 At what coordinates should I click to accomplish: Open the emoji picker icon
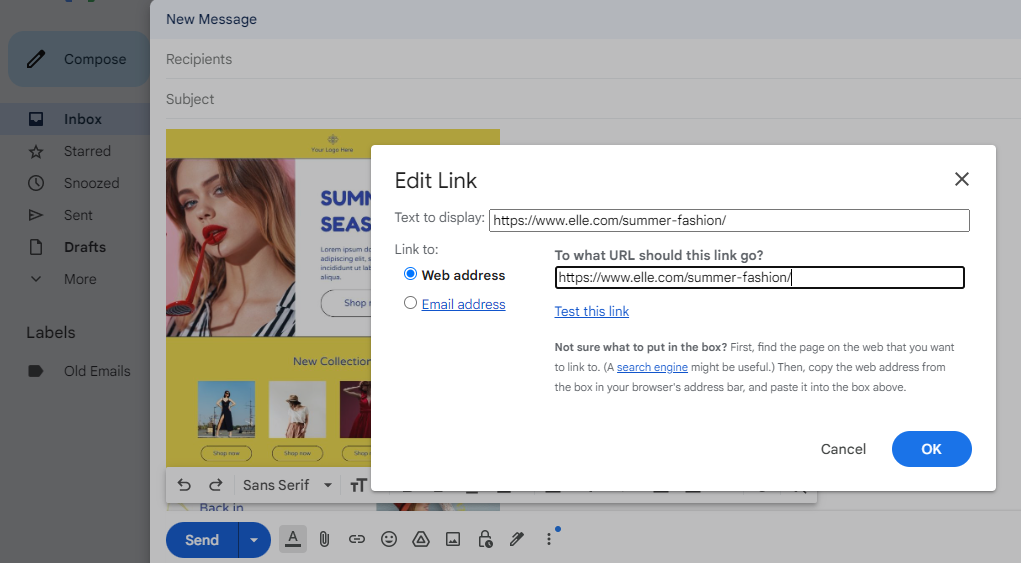click(389, 539)
